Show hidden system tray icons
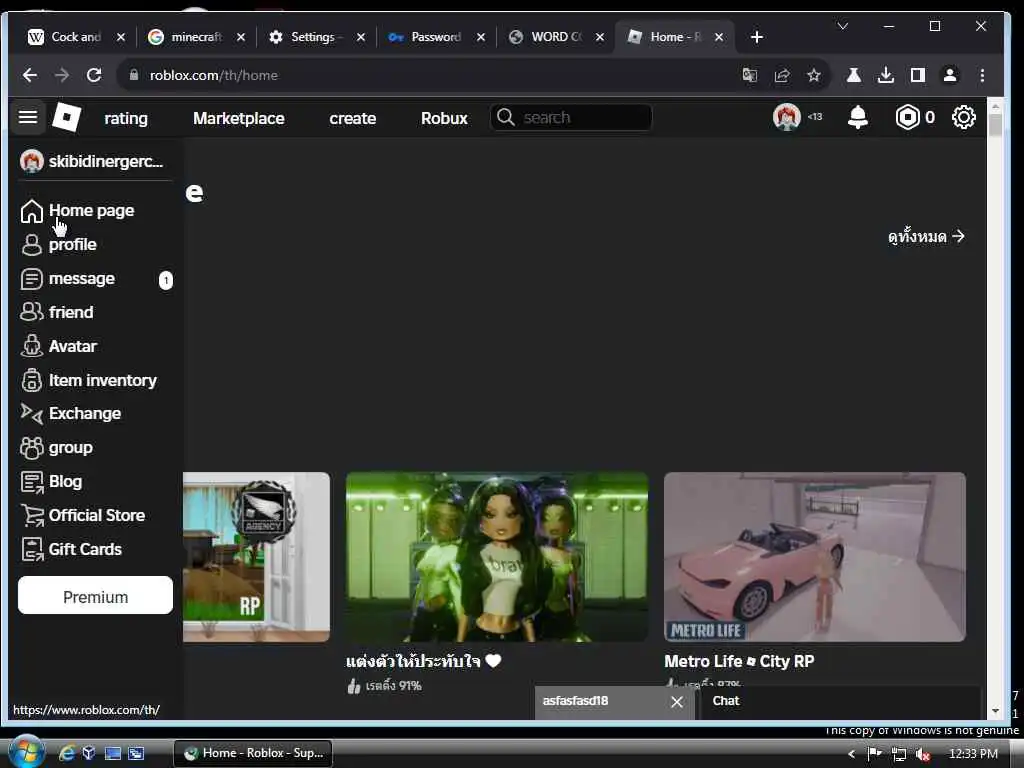Screen dimensions: 1024x768 [x=852, y=754]
